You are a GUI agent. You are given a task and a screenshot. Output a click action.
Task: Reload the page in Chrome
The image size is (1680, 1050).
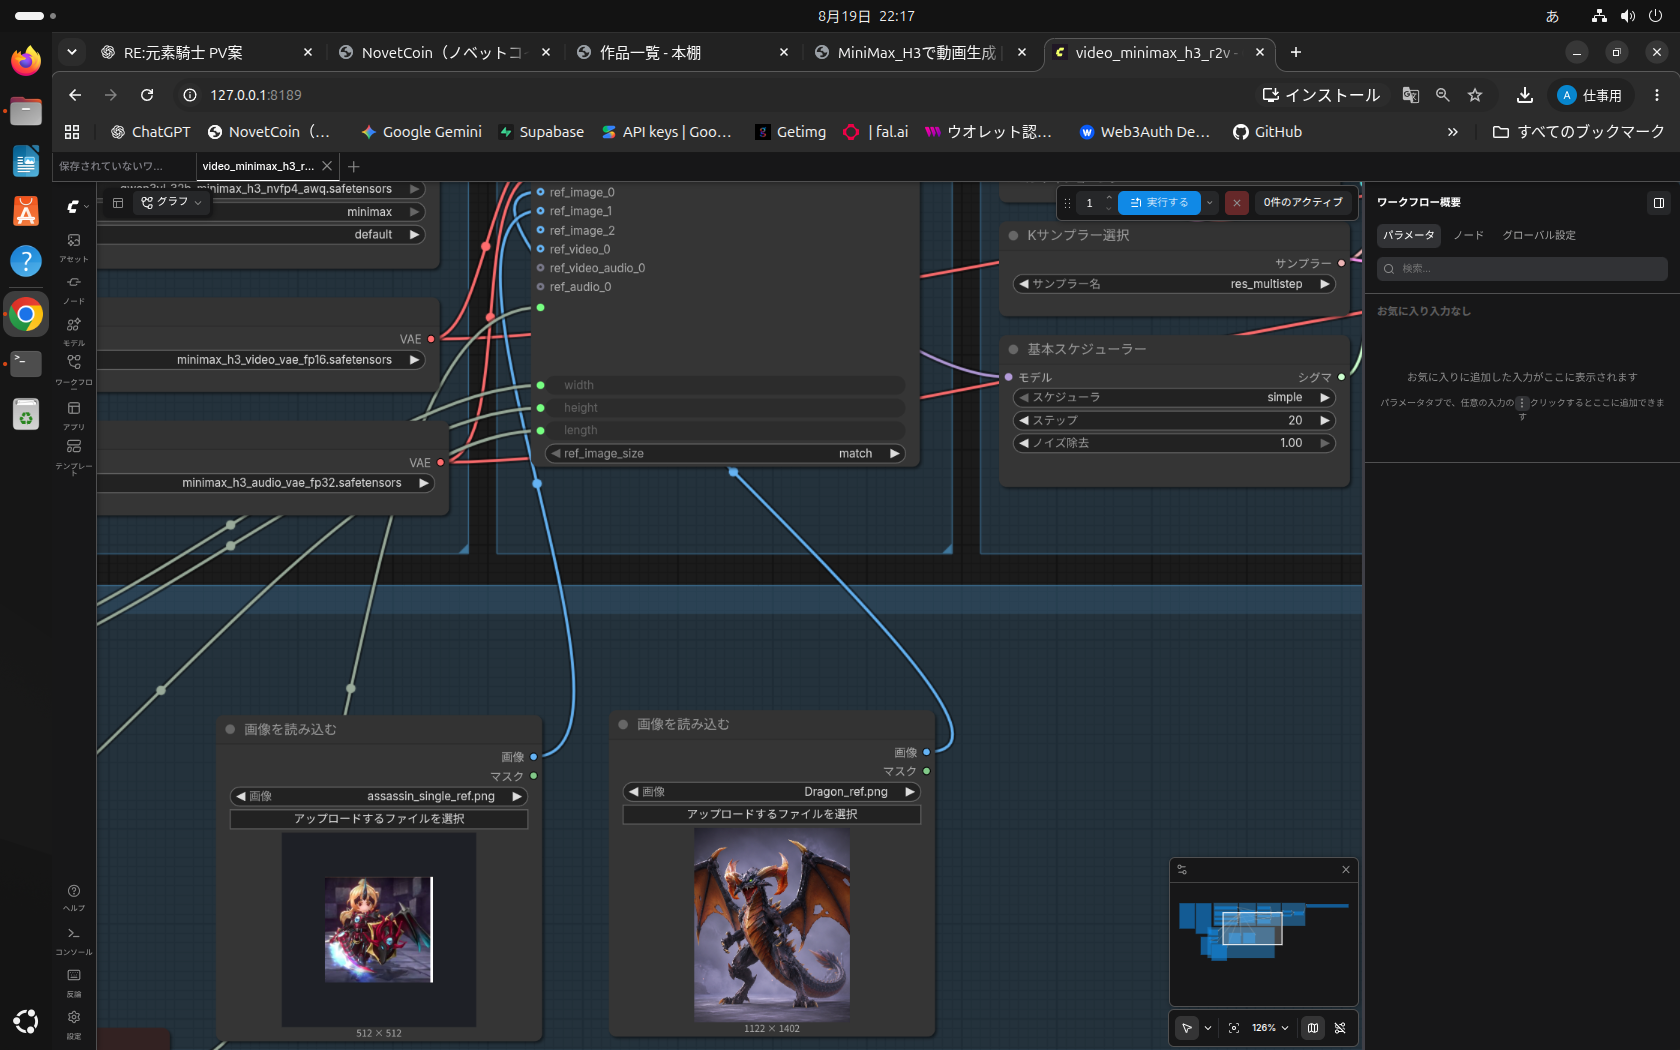(147, 95)
